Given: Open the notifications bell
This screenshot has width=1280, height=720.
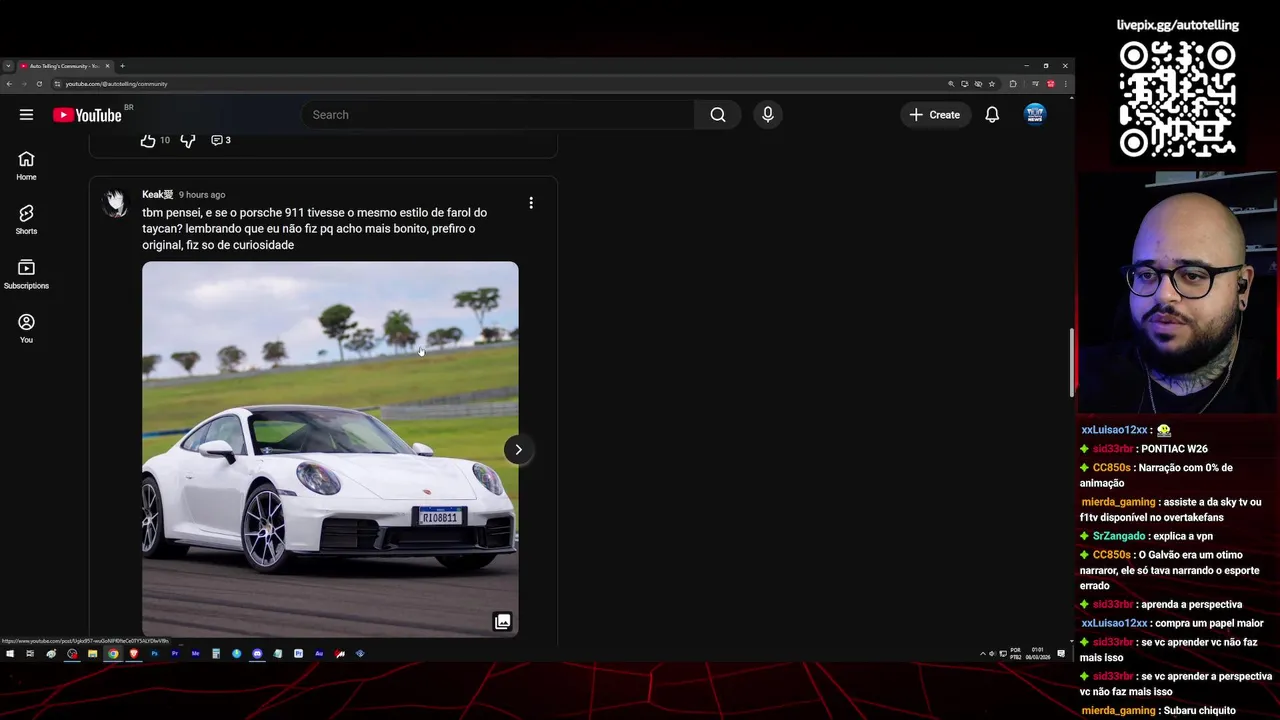Looking at the screenshot, I should point(992,115).
